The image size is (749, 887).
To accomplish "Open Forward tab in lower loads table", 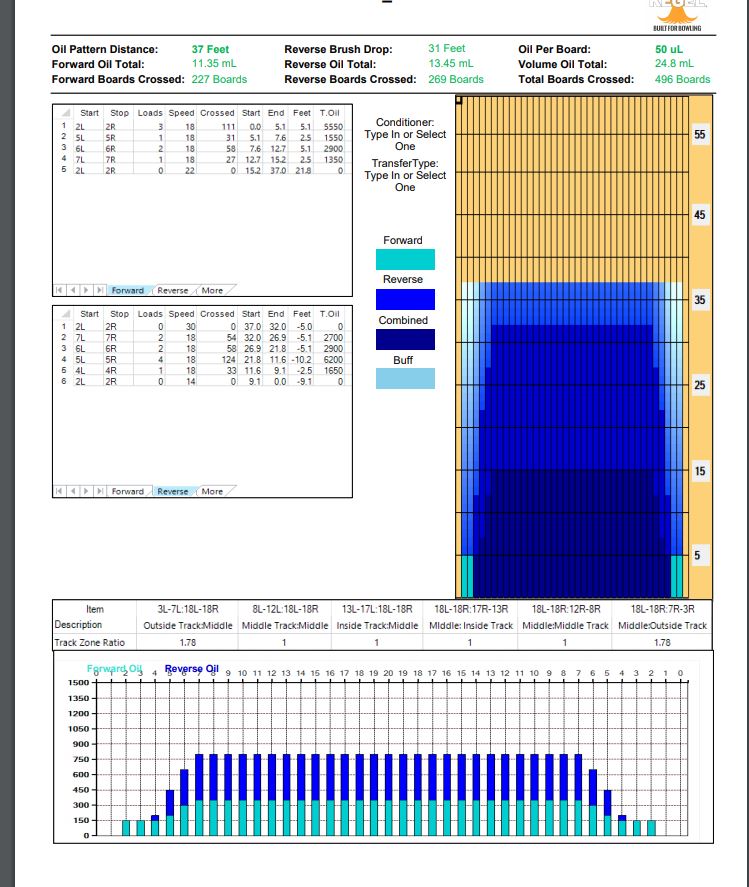I will point(128,491).
